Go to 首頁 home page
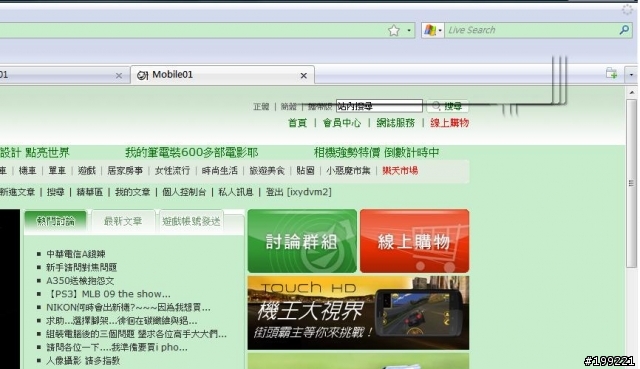The width and height of the screenshot is (640, 369). [x=298, y=123]
